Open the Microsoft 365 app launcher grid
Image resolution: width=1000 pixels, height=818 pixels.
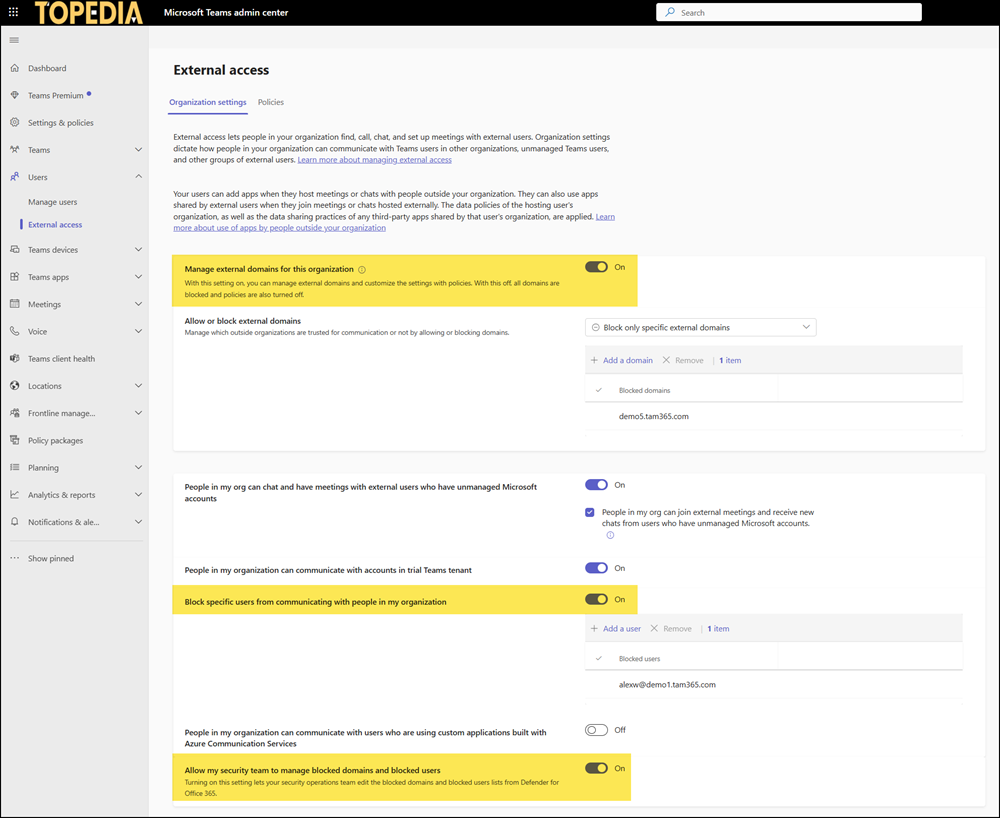(12, 11)
